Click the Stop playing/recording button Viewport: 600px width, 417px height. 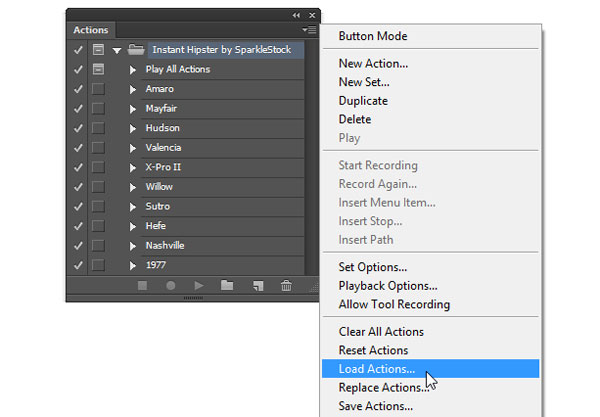tap(142, 286)
